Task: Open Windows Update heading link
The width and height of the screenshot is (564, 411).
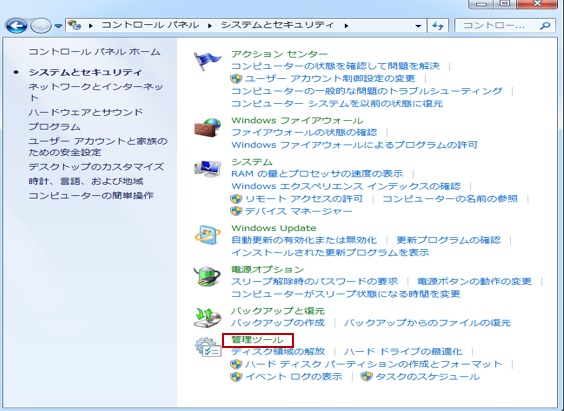Action: click(x=274, y=228)
